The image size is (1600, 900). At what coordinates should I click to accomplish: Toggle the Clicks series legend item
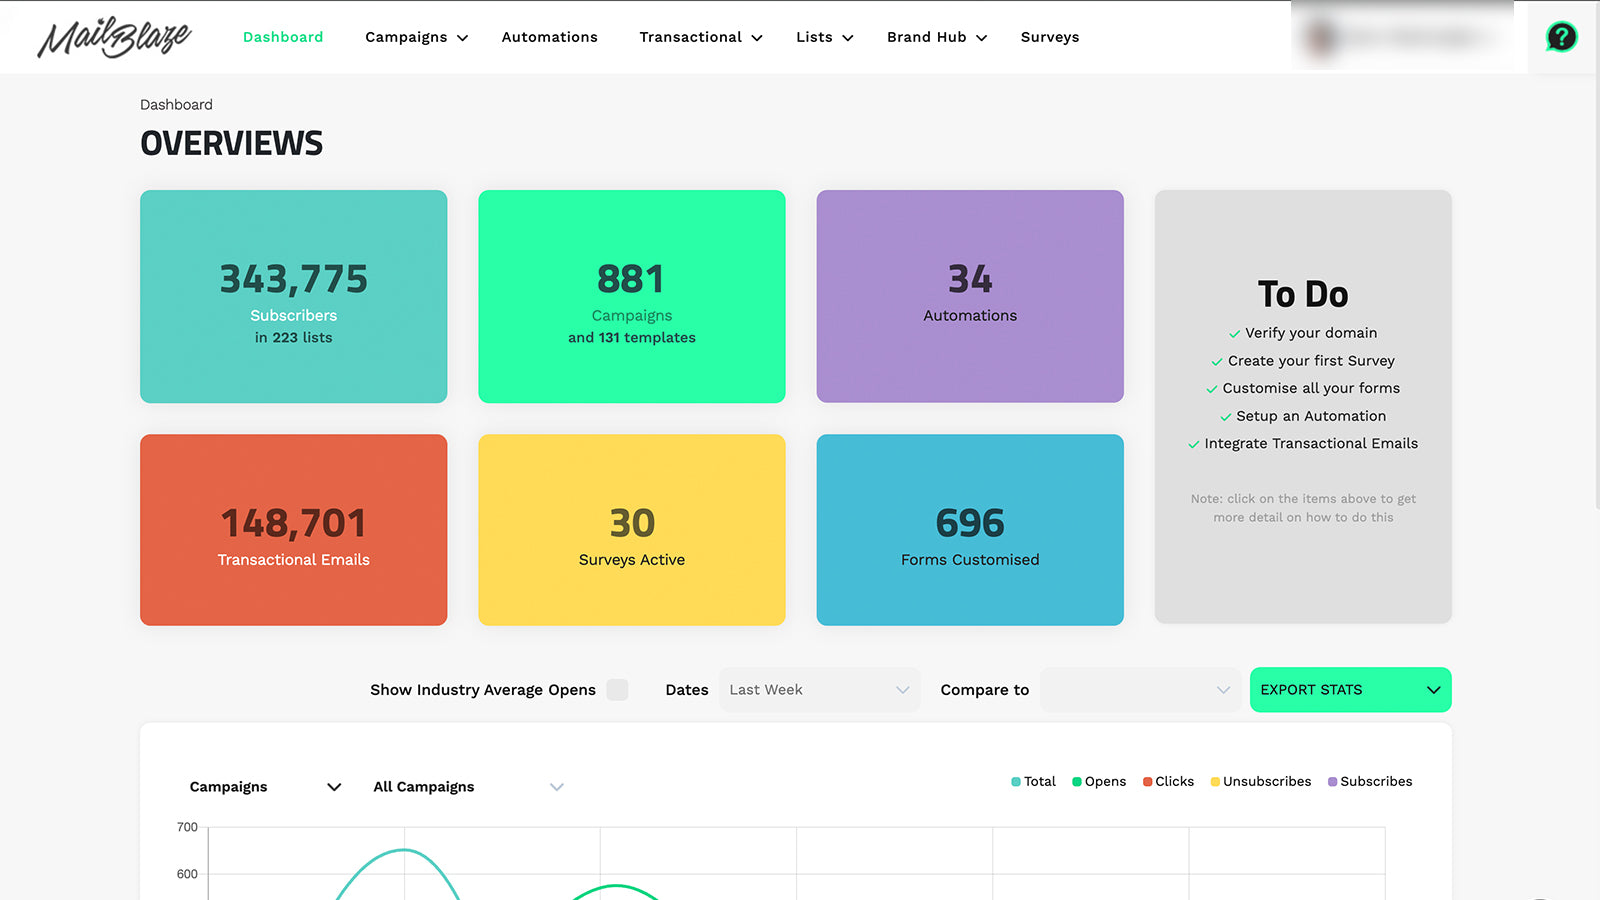click(x=1168, y=782)
